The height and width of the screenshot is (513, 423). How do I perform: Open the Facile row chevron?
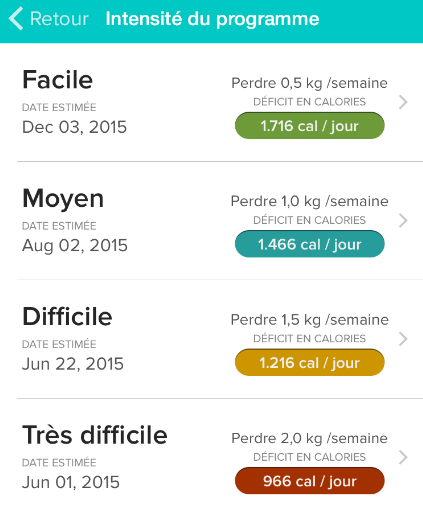(x=403, y=102)
